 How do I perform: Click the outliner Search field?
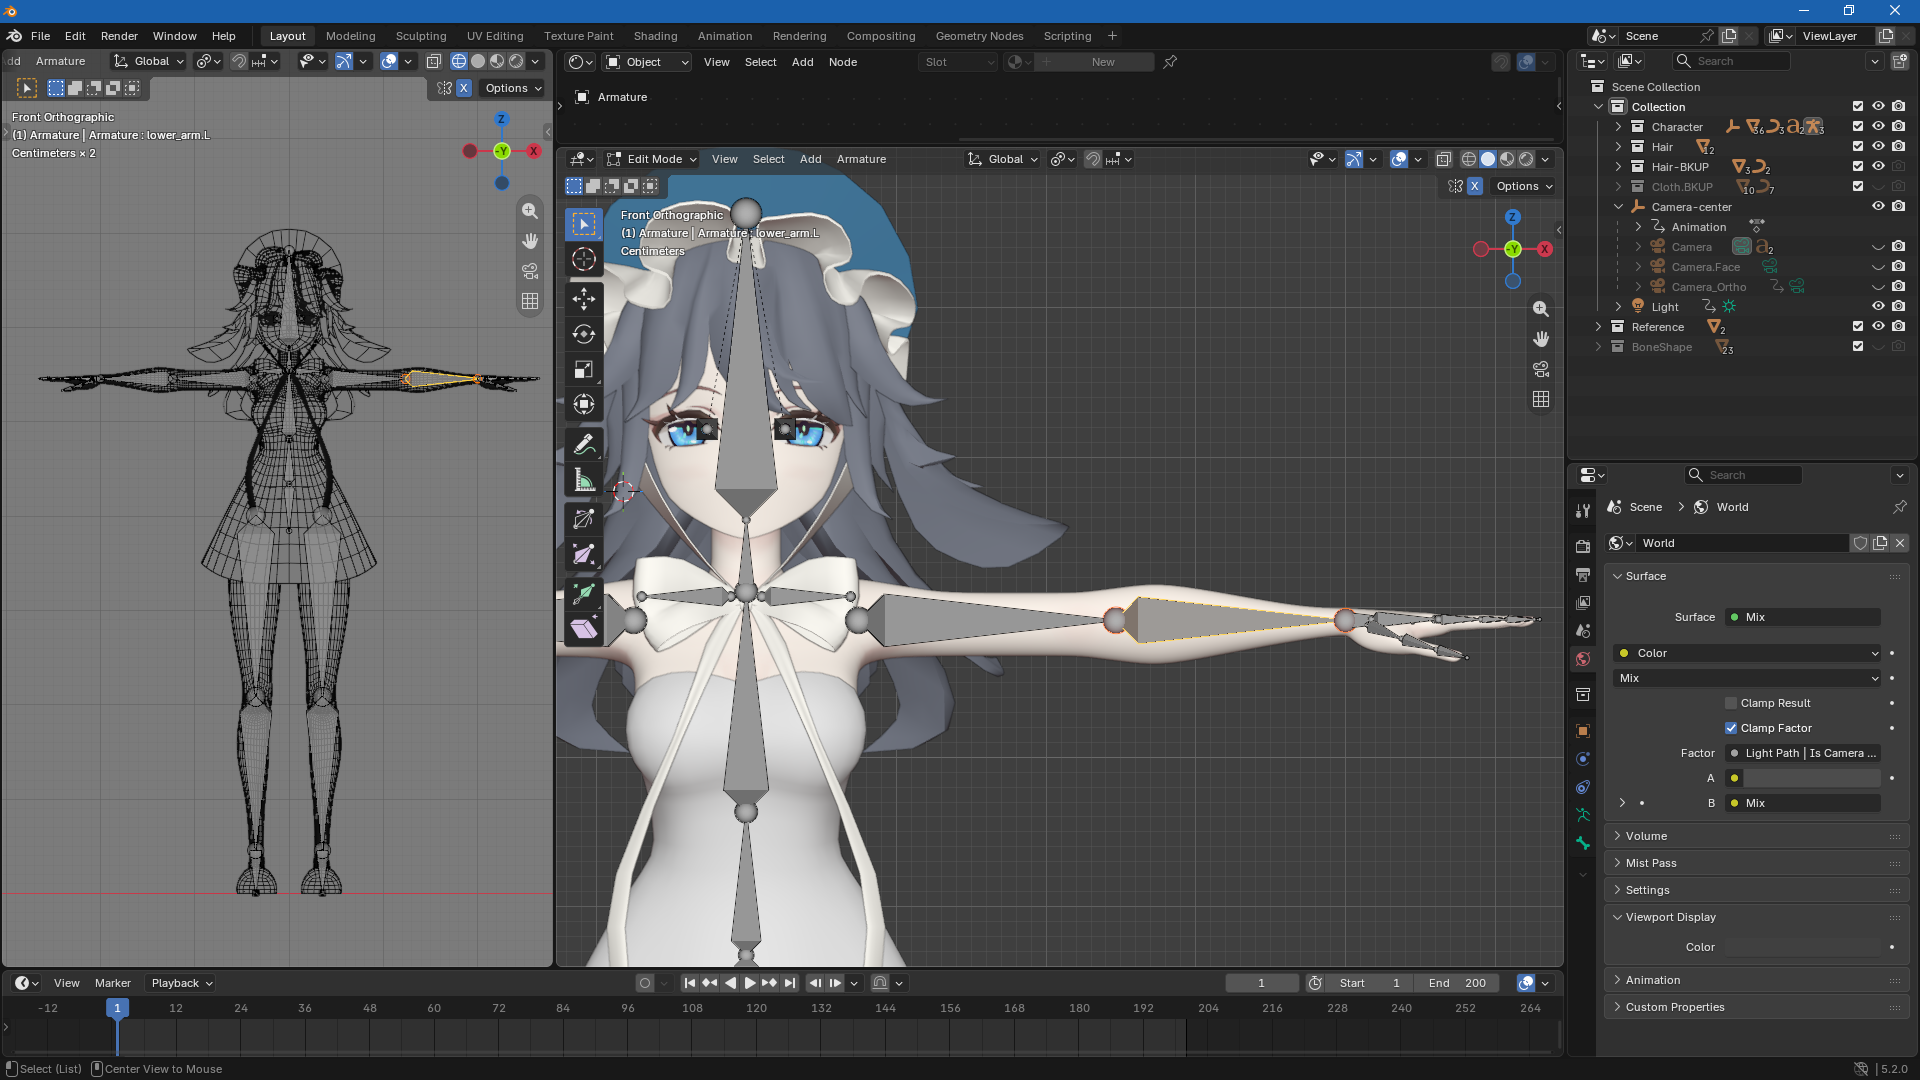[1732, 61]
